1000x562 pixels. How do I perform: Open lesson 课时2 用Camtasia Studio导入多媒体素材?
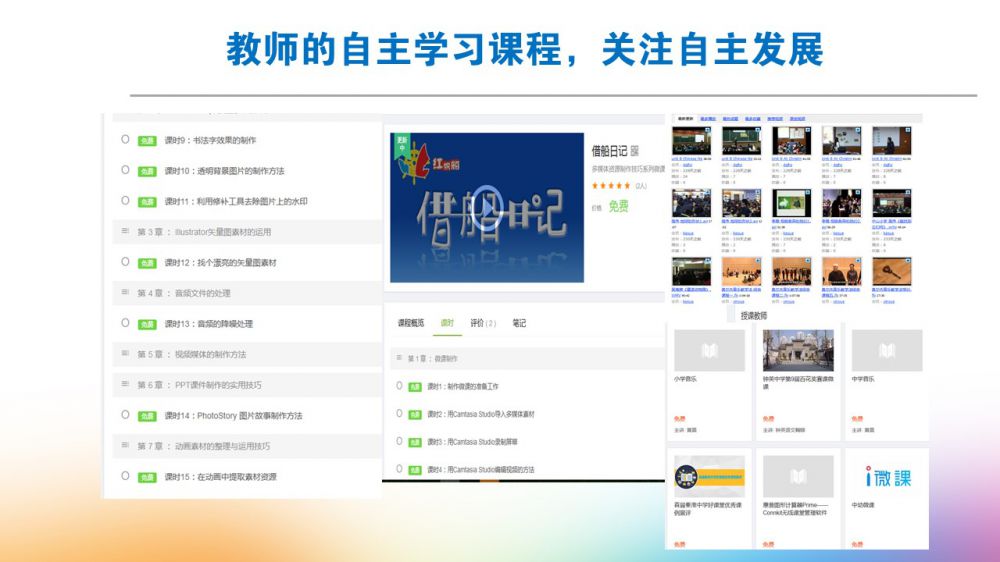tap(481, 414)
